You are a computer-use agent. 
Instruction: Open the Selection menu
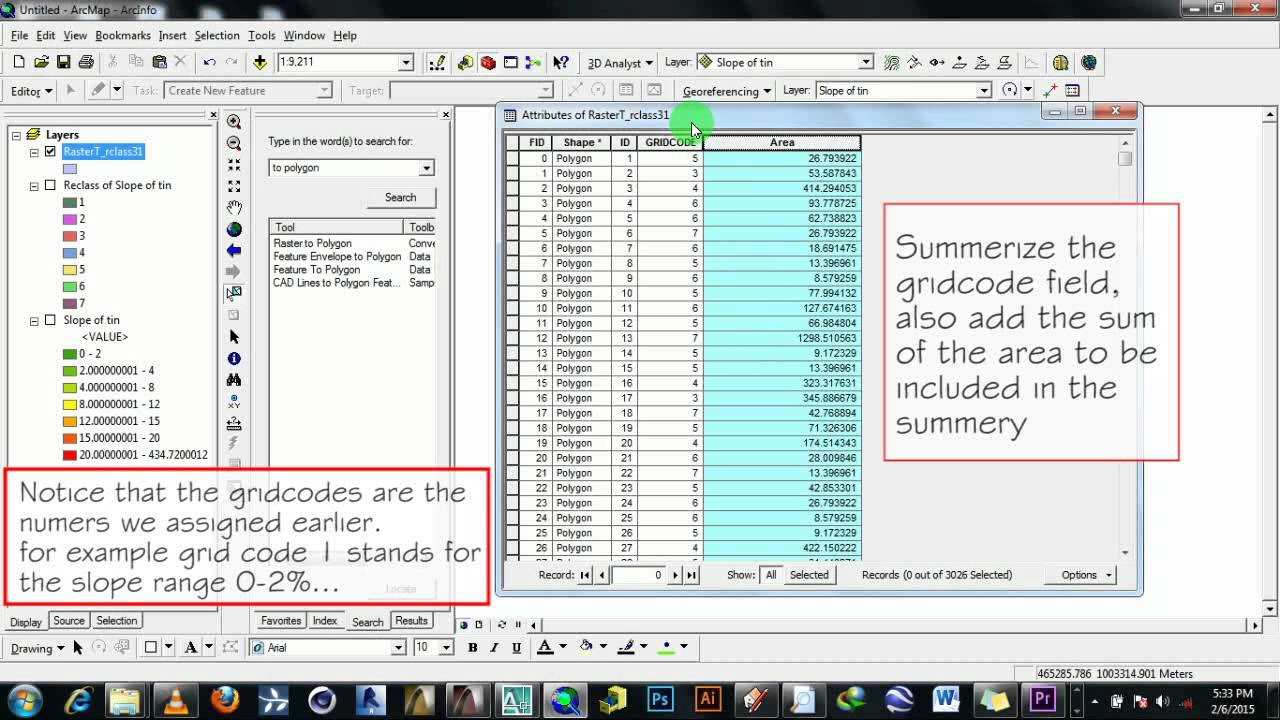point(217,35)
